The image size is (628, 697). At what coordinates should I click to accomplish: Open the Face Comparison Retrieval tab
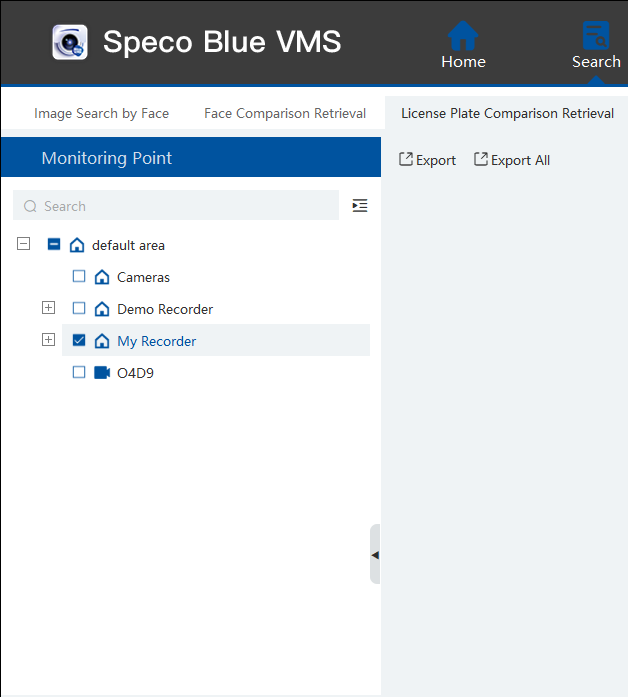click(x=285, y=113)
